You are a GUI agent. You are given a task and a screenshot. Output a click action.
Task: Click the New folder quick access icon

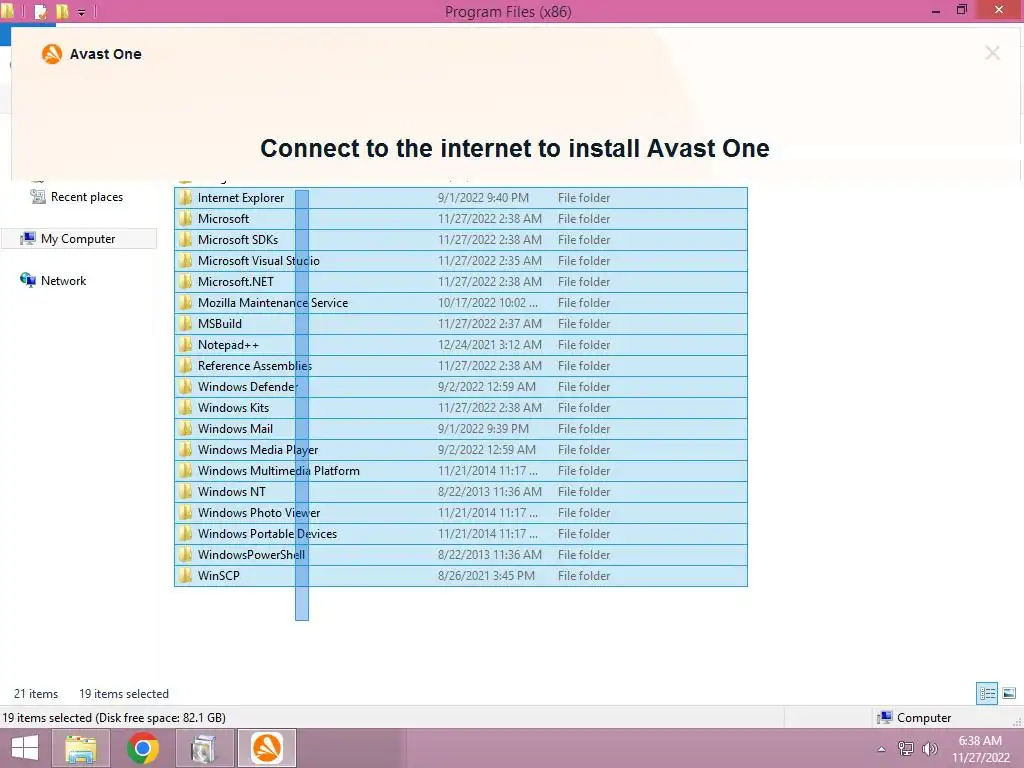(x=62, y=11)
